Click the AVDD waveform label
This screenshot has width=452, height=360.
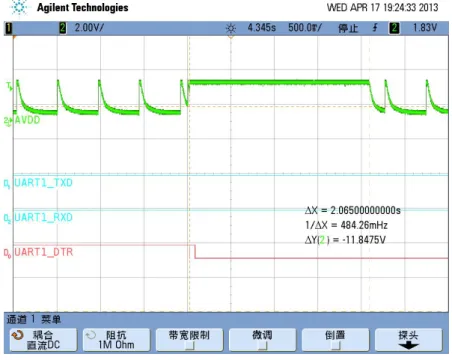point(27,120)
